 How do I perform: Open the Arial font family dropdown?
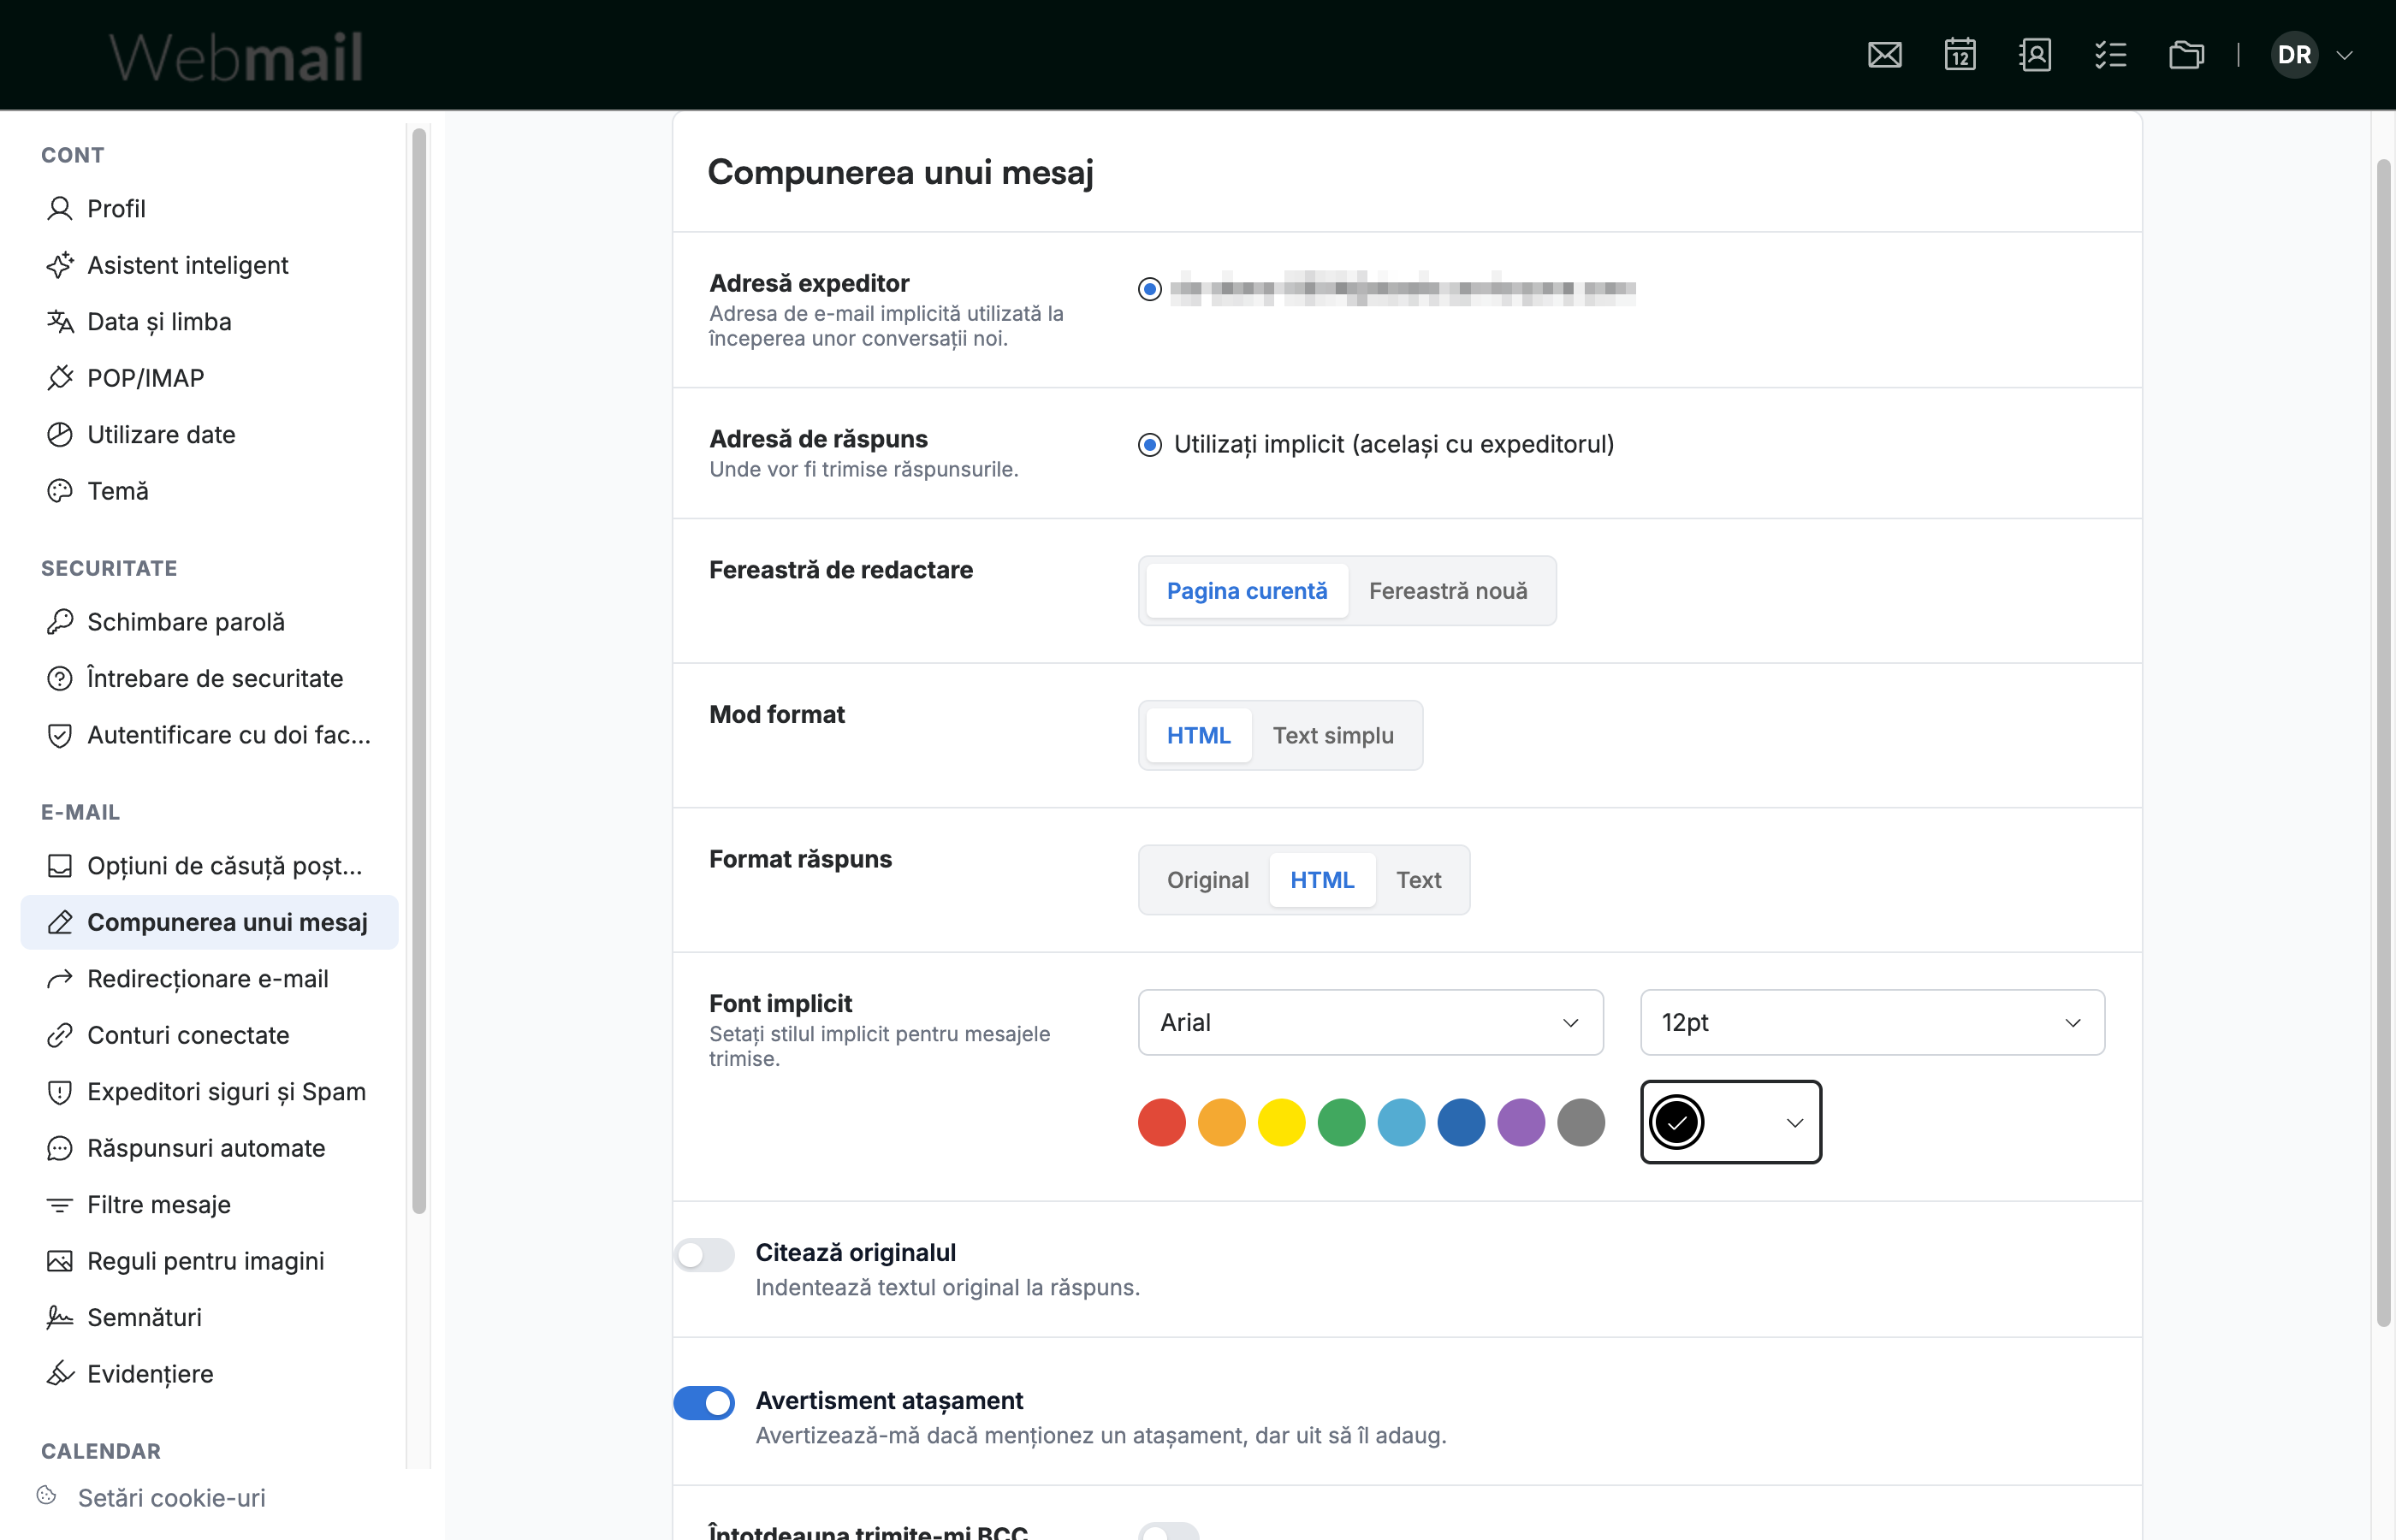point(1370,1022)
